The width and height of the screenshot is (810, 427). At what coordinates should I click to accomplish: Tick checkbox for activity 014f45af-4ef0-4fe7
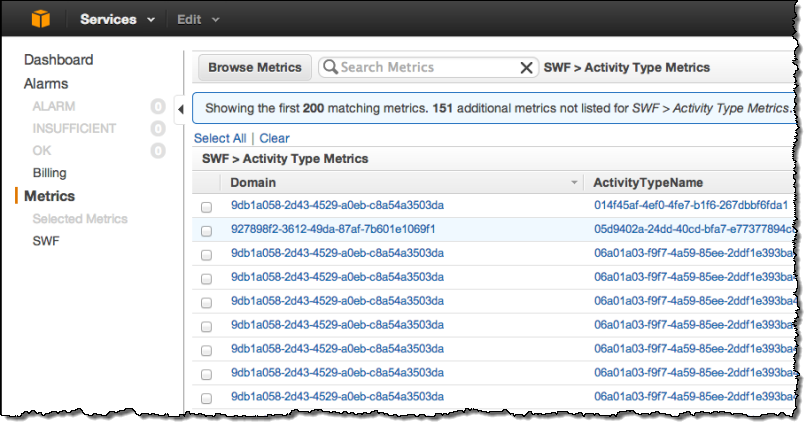pos(206,207)
